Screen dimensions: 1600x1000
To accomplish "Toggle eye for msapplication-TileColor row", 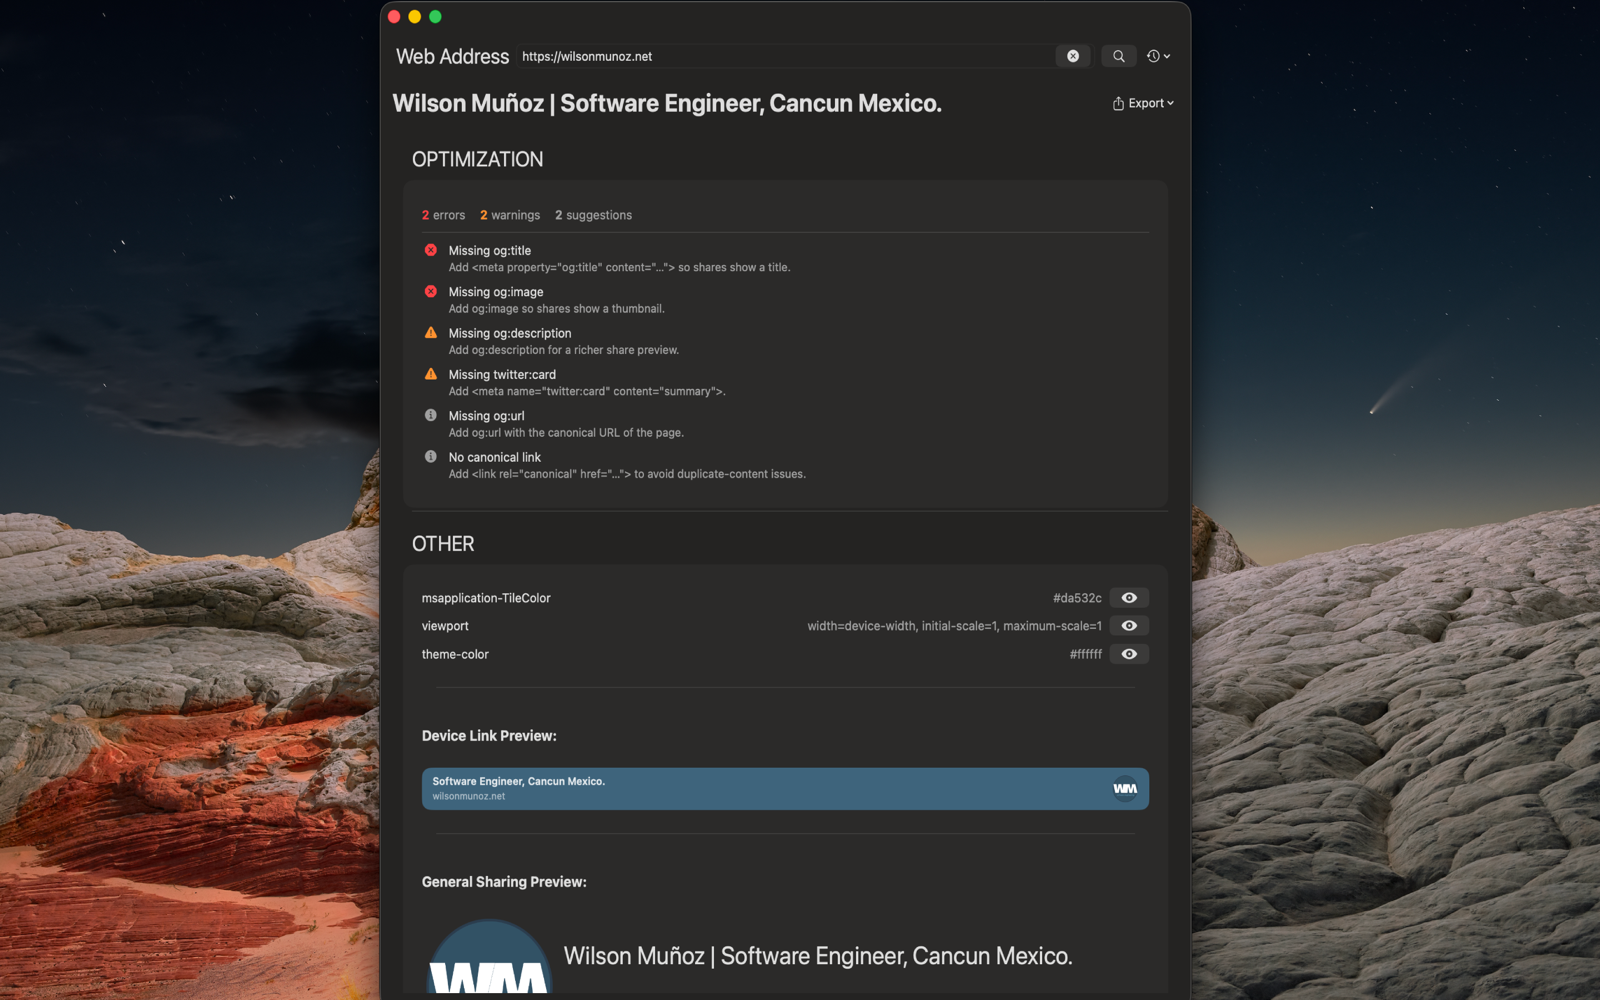I will (x=1129, y=598).
